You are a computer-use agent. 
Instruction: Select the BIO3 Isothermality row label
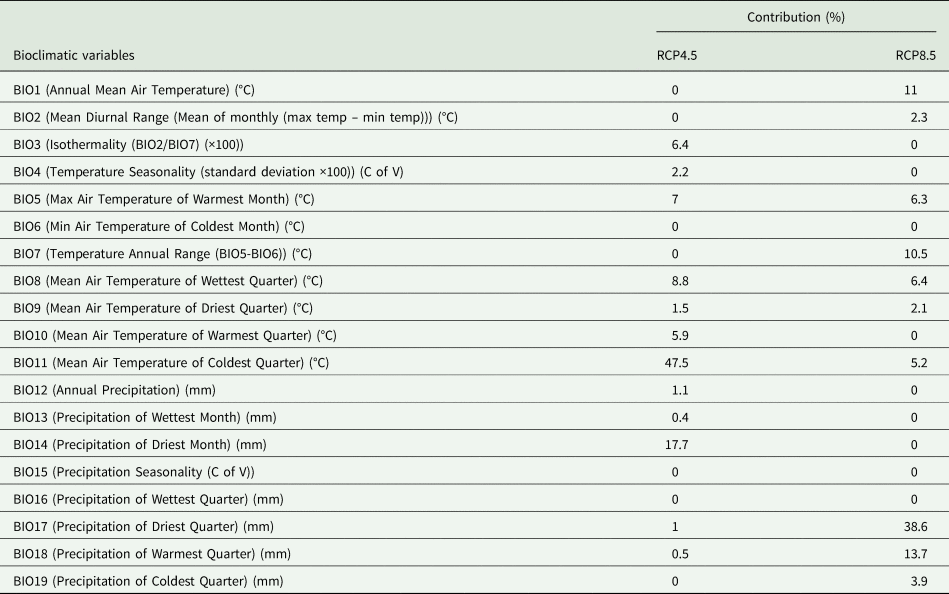(x=128, y=144)
